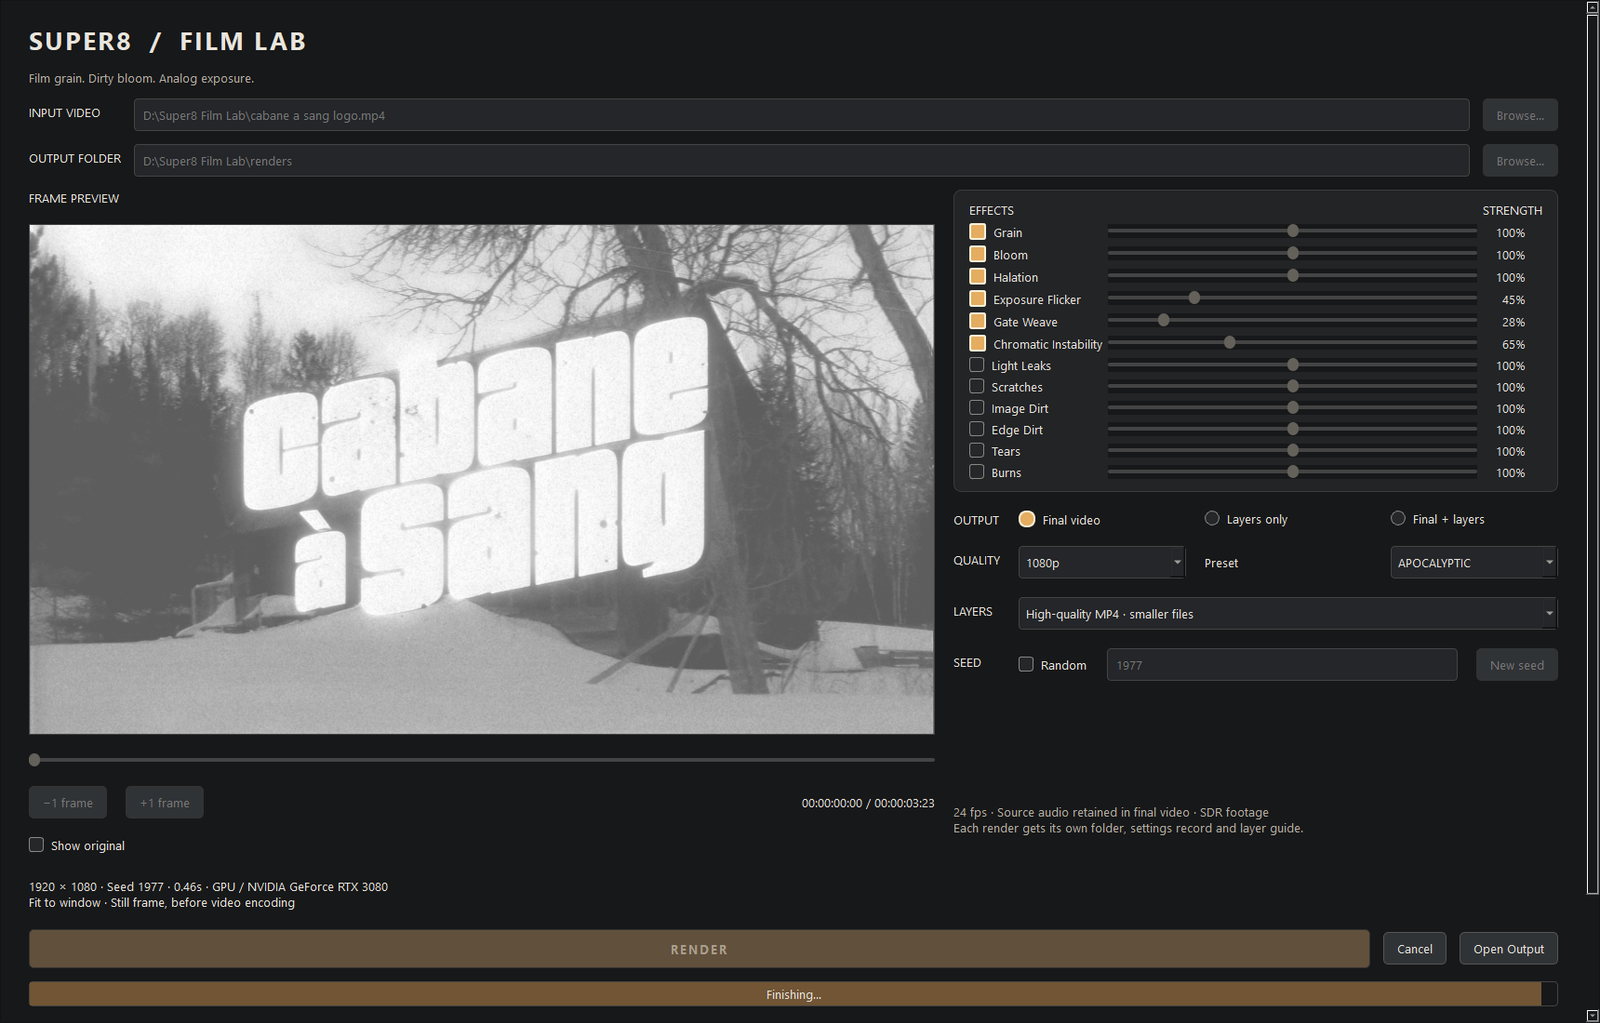Image resolution: width=1600 pixels, height=1023 pixels.
Task: Cancel the current render
Action: tap(1414, 949)
